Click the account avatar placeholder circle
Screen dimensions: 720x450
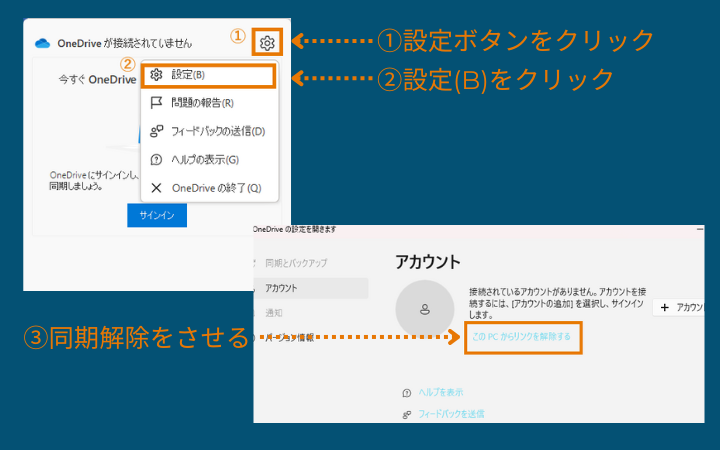pyautogui.click(x=425, y=309)
